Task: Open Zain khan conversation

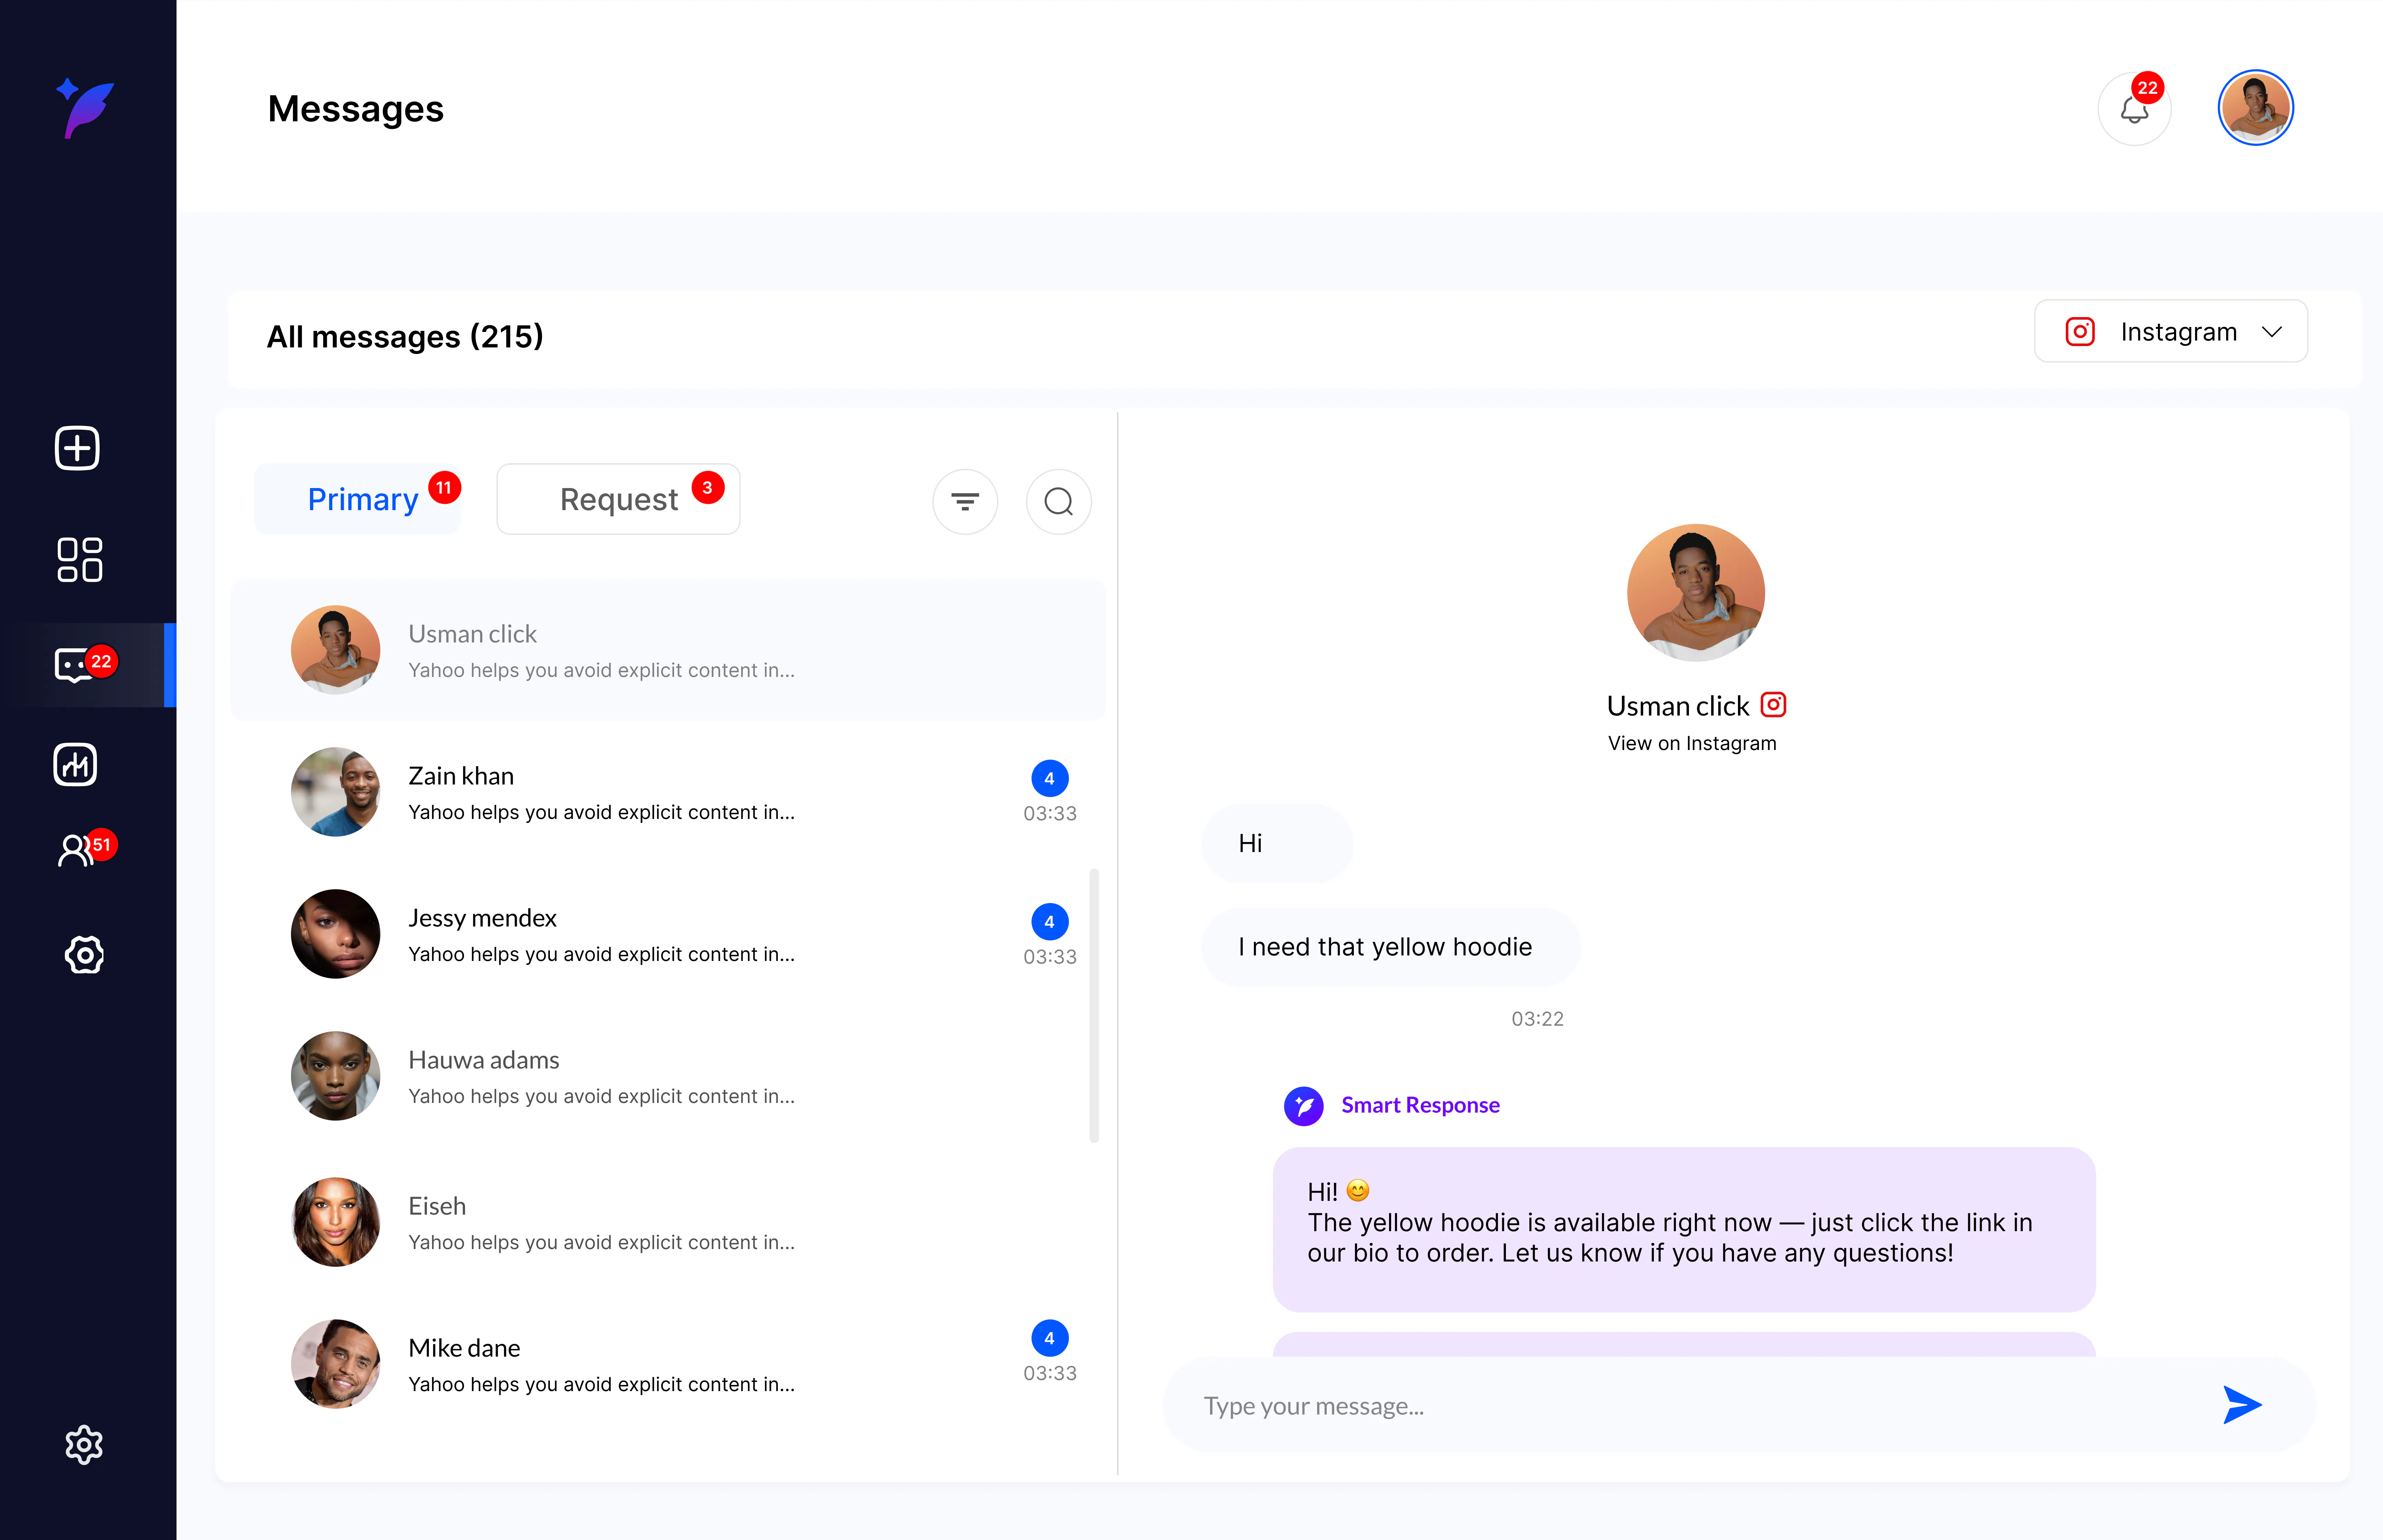Action: point(668,792)
